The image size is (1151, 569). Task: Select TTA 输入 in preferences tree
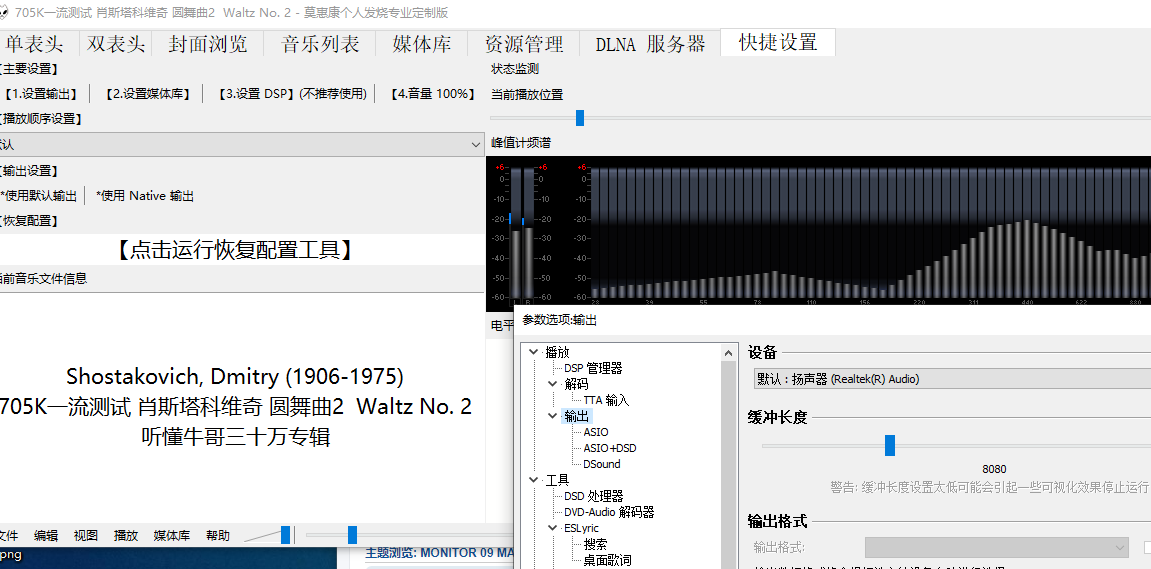coord(606,400)
